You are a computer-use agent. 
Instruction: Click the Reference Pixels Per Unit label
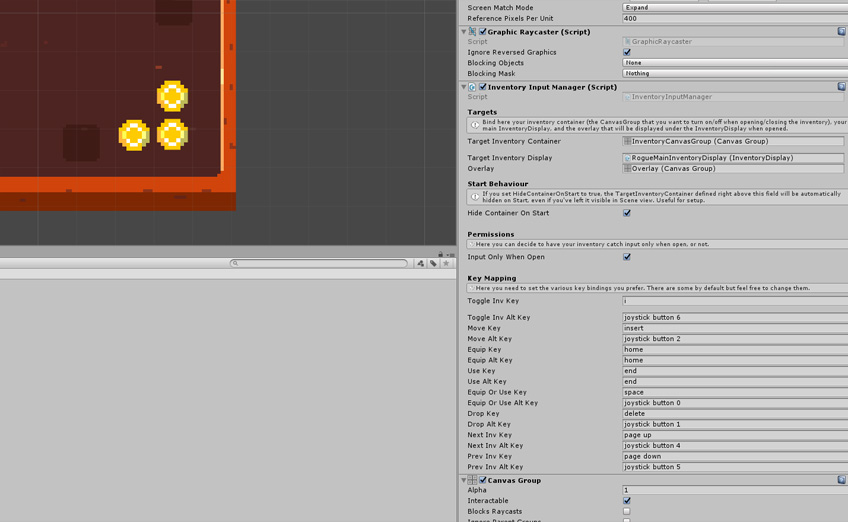click(x=510, y=18)
